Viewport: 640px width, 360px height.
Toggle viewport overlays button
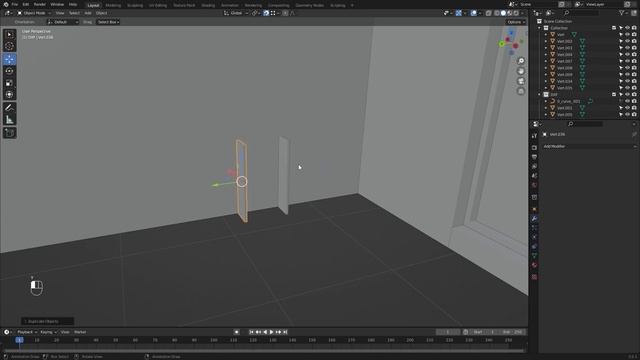pyautogui.click(x=473, y=13)
